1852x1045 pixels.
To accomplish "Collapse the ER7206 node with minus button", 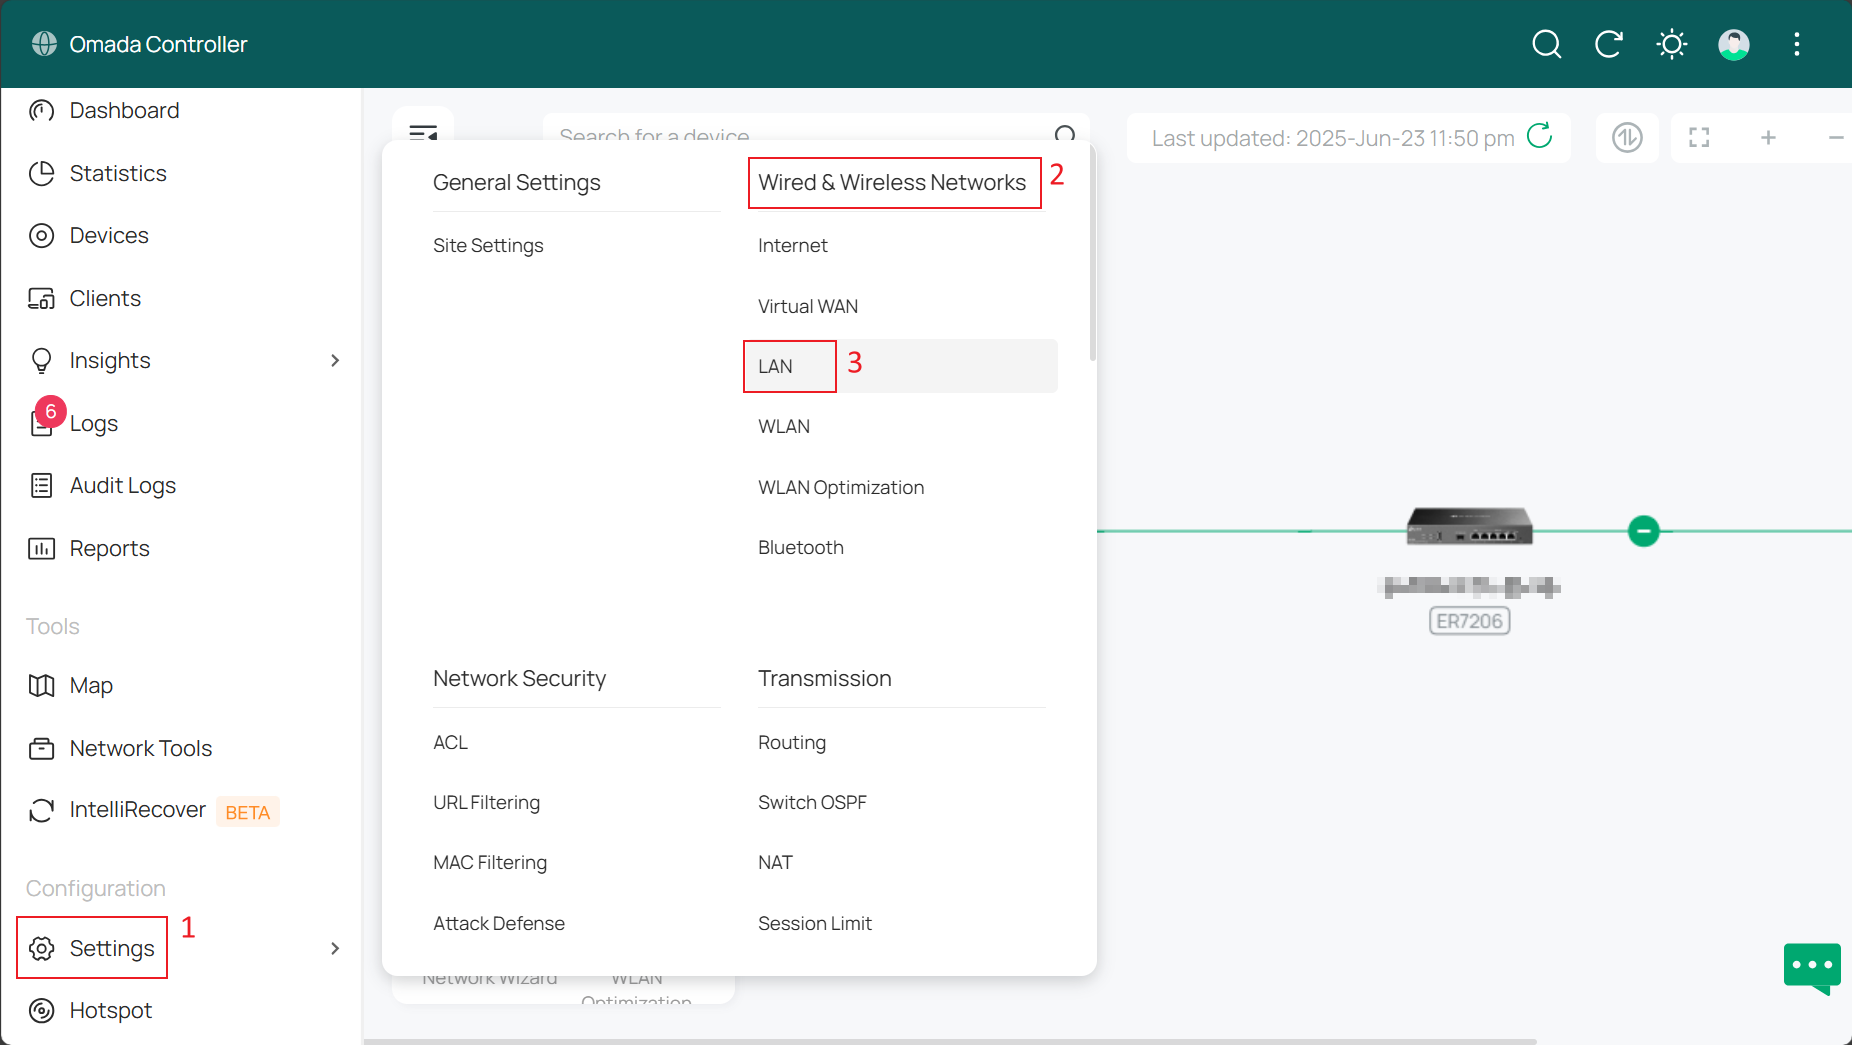I will click(x=1643, y=530).
